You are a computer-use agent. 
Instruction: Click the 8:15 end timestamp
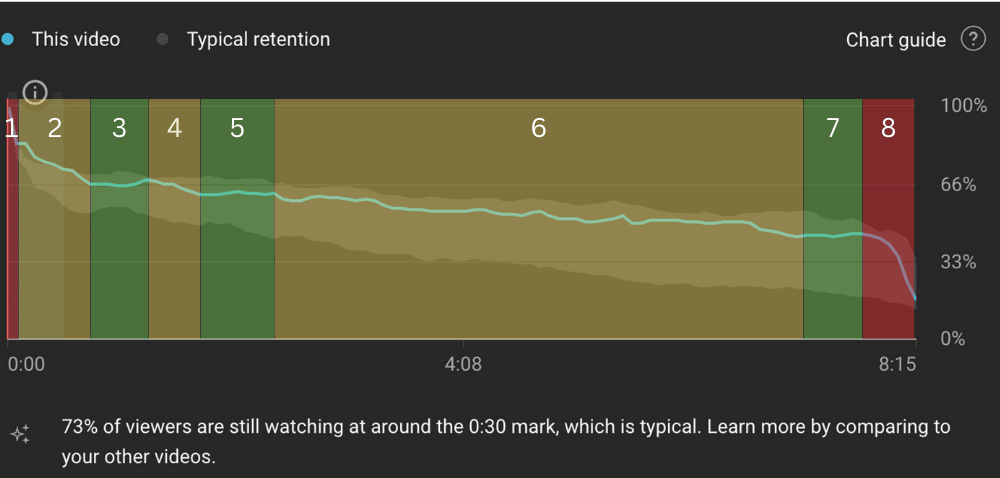point(897,365)
